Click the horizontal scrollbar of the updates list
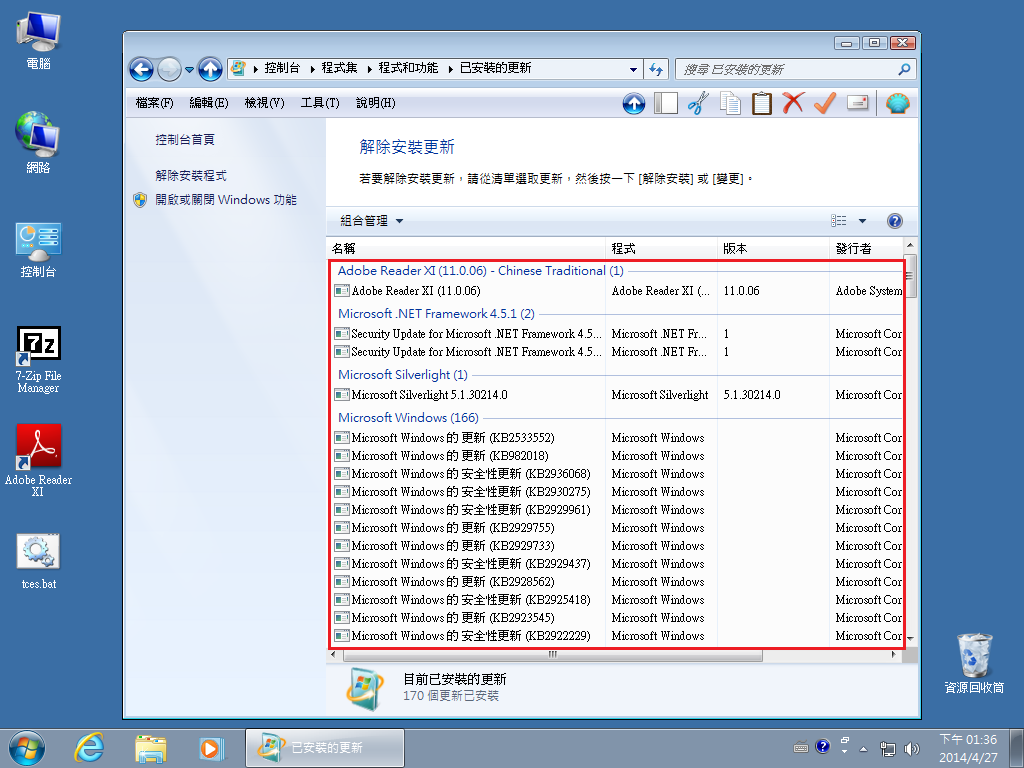Image resolution: width=1024 pixels, height=768 pixels. point(552,654)
